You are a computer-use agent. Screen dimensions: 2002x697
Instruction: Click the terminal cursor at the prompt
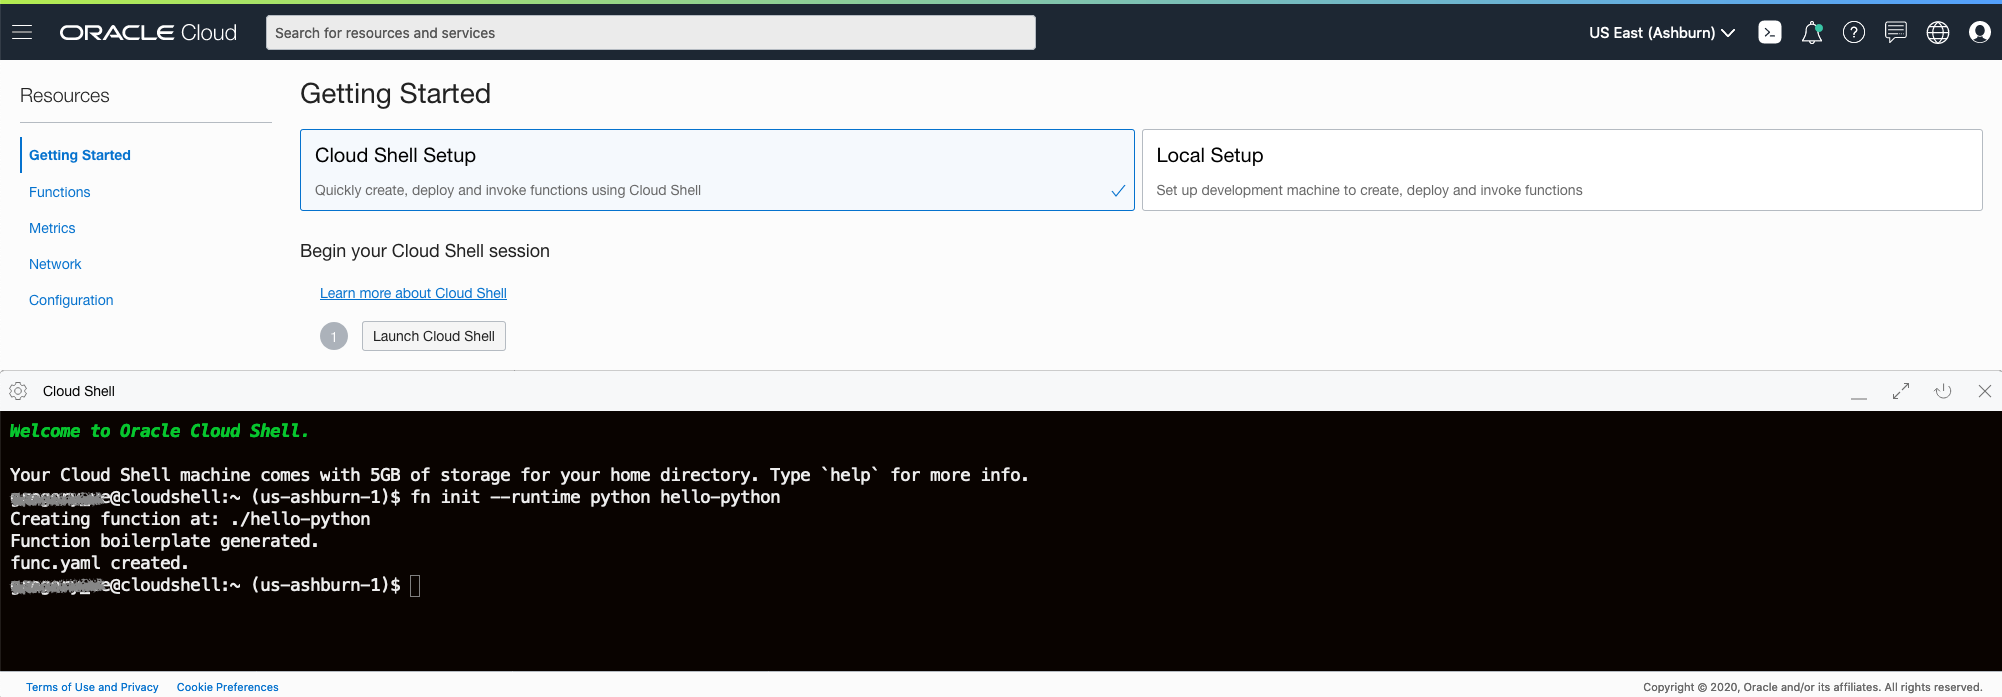415,586
